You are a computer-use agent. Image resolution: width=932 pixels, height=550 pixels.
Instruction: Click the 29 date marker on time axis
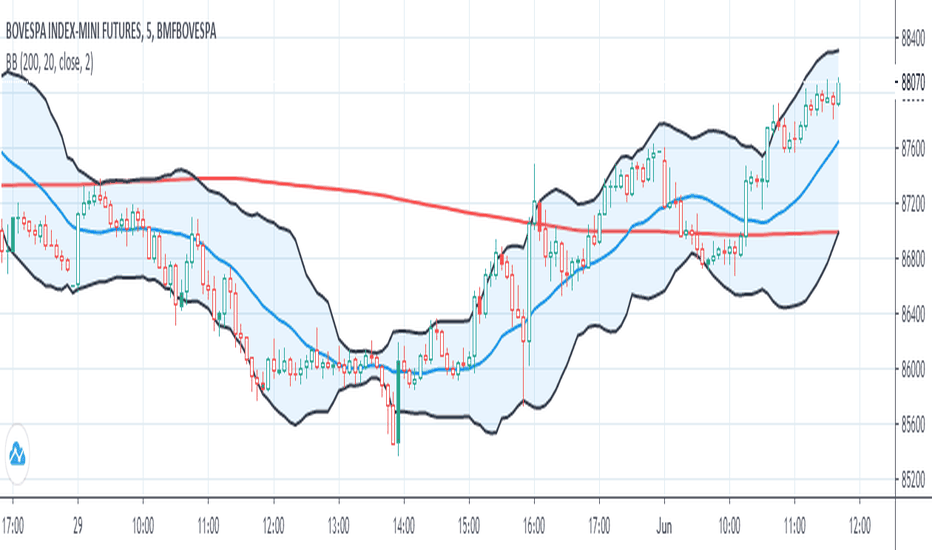tap(78, 526)
